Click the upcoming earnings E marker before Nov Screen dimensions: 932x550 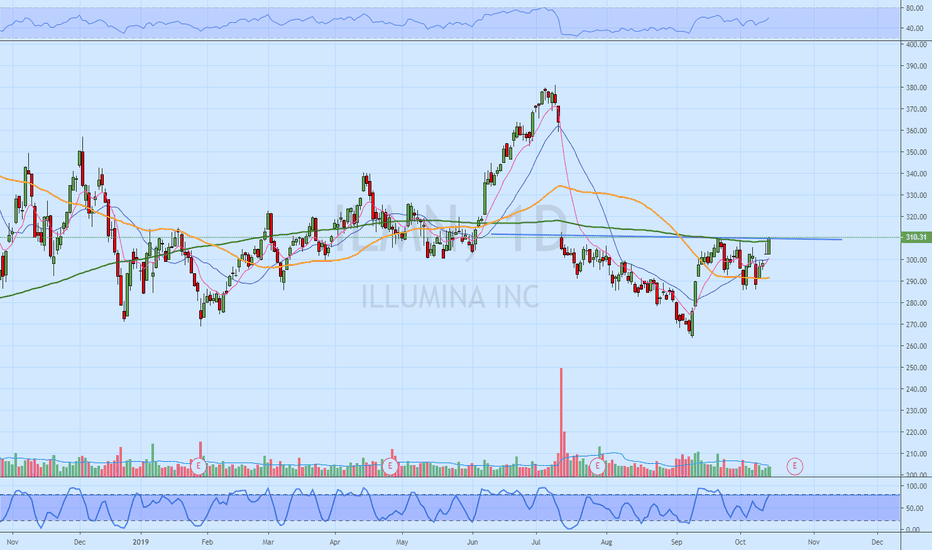point(795,466)
